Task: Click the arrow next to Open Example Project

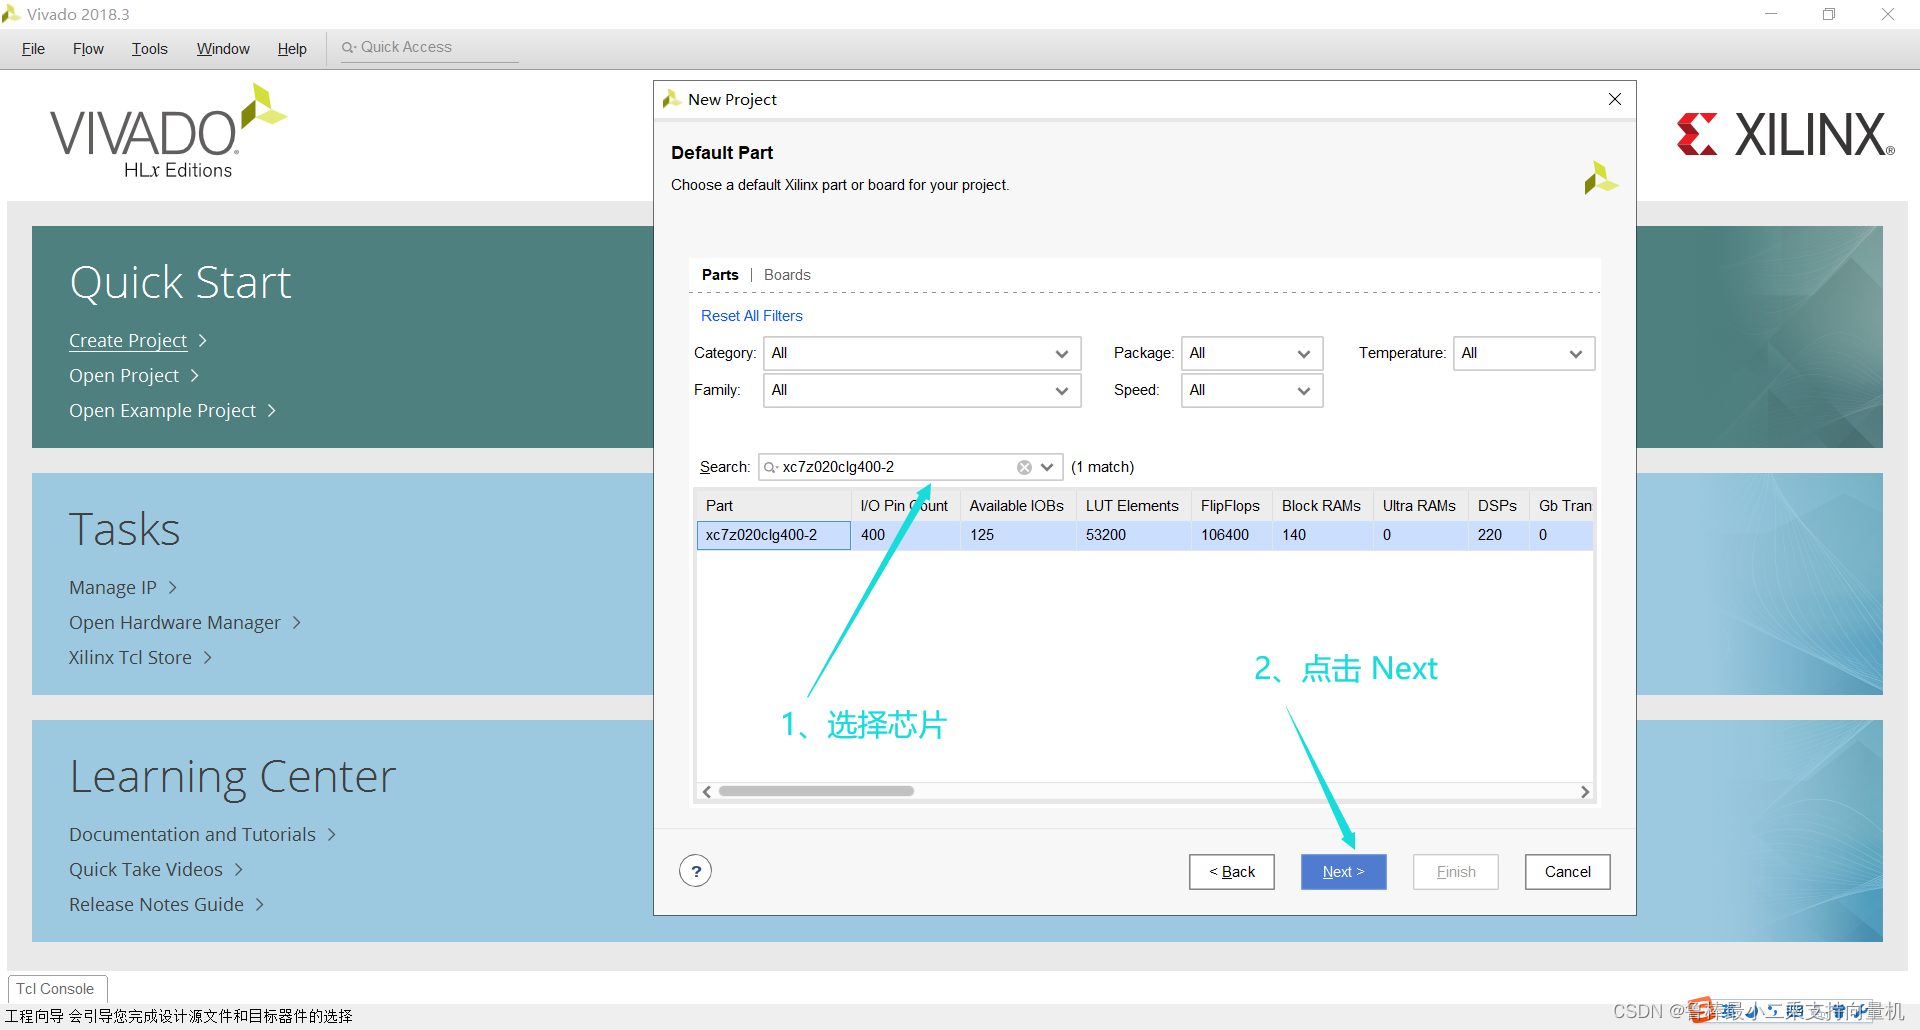Action: 272,411
